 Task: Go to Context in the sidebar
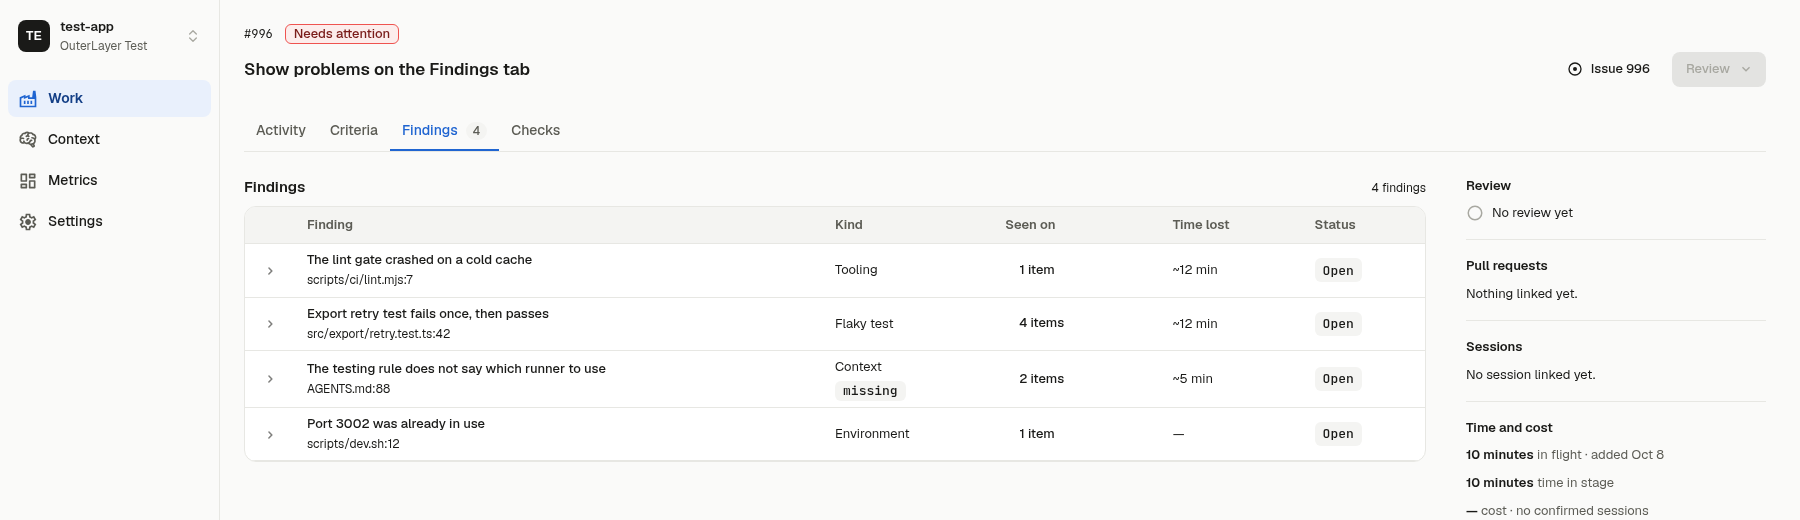(110, 140)
